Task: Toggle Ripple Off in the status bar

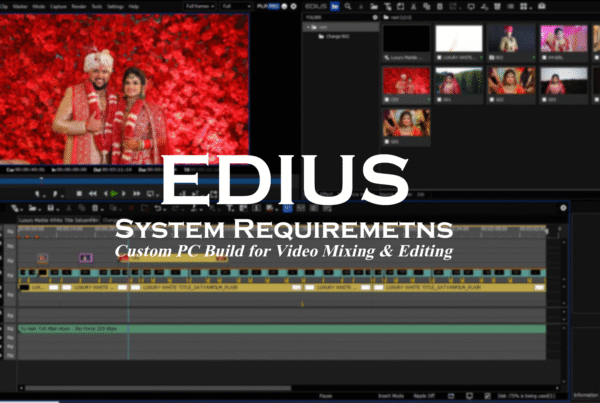Action: (x=424, y=396)
